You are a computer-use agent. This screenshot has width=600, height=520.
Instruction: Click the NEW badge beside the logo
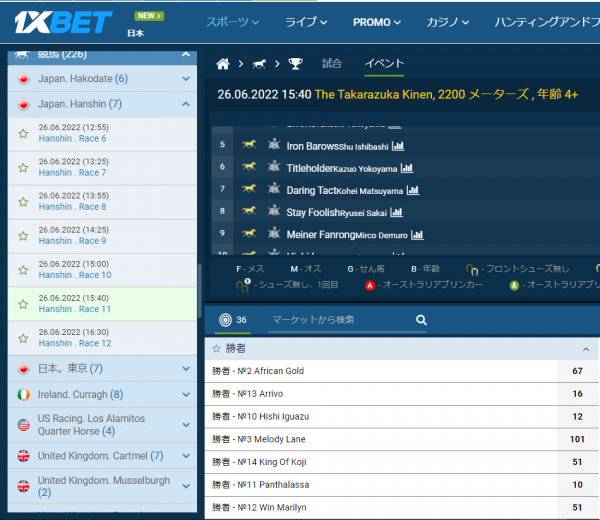point(149,16)
